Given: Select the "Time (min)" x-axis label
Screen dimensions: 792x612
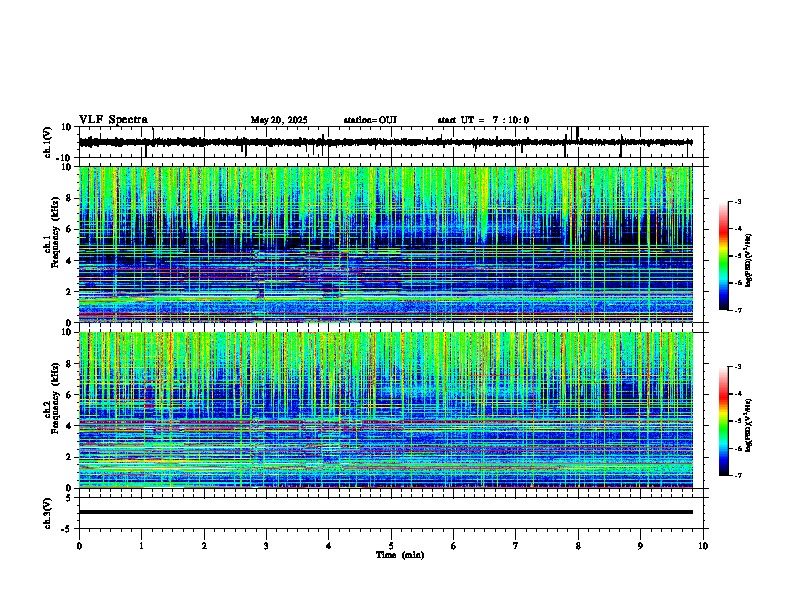Looking at the screenshot, I should pos(400,555).
